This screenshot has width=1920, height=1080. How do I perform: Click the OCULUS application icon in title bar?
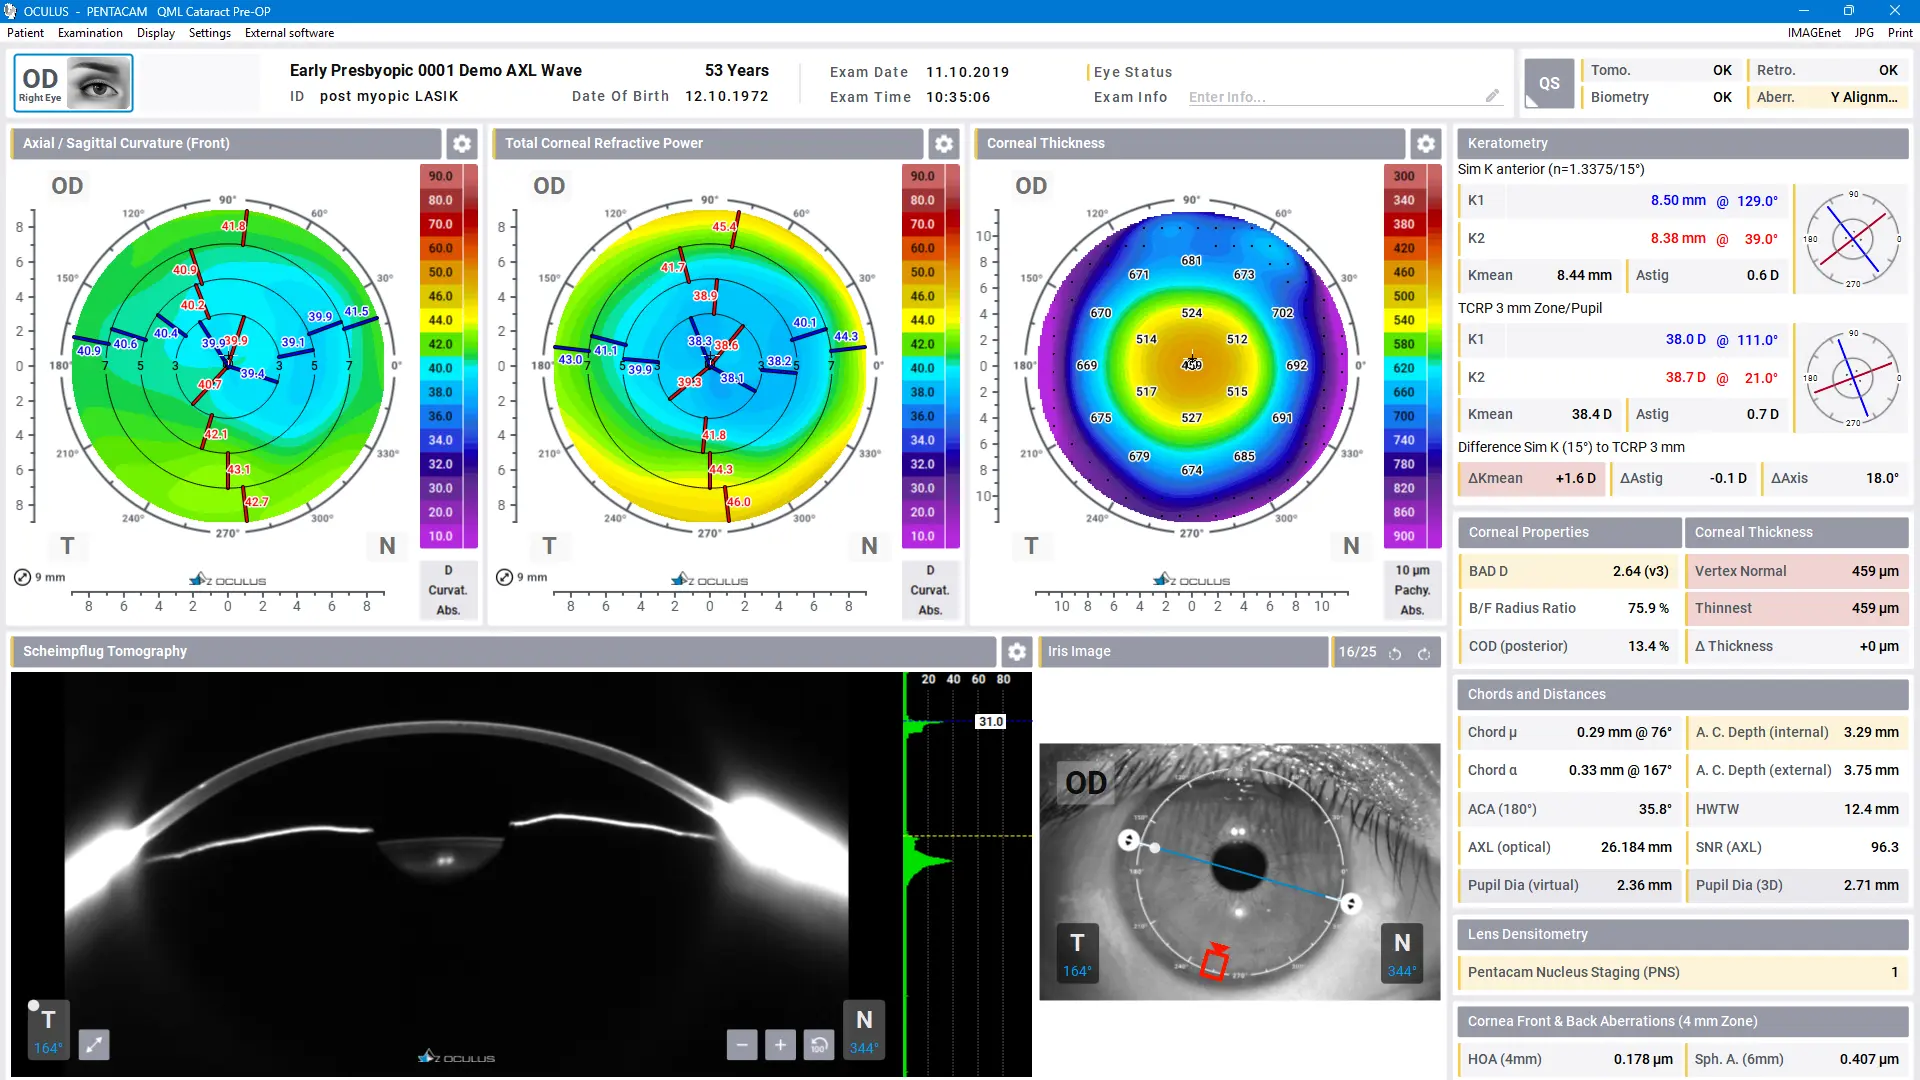click(x=10, y=11)
